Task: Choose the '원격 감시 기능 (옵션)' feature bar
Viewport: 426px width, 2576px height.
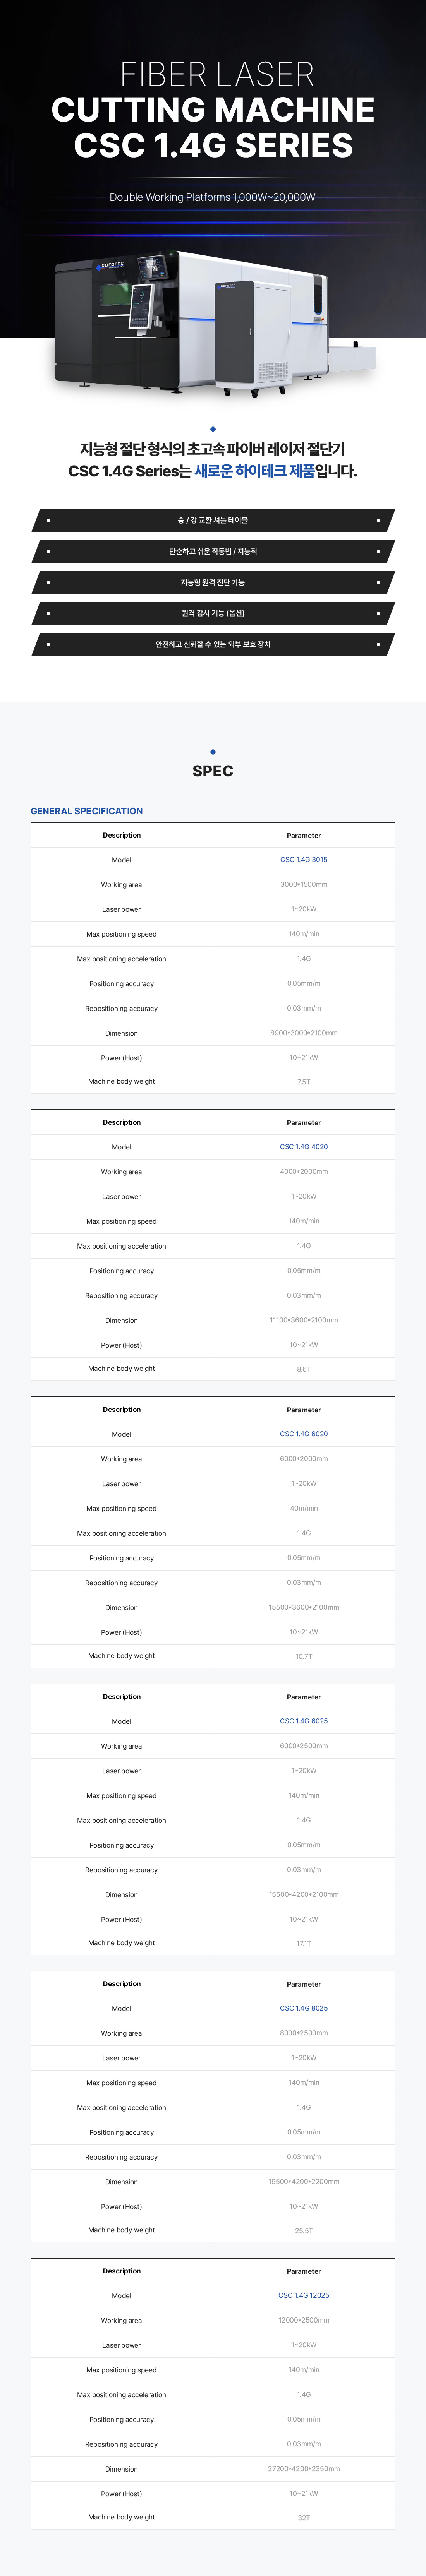Action: tap(213, 613)
